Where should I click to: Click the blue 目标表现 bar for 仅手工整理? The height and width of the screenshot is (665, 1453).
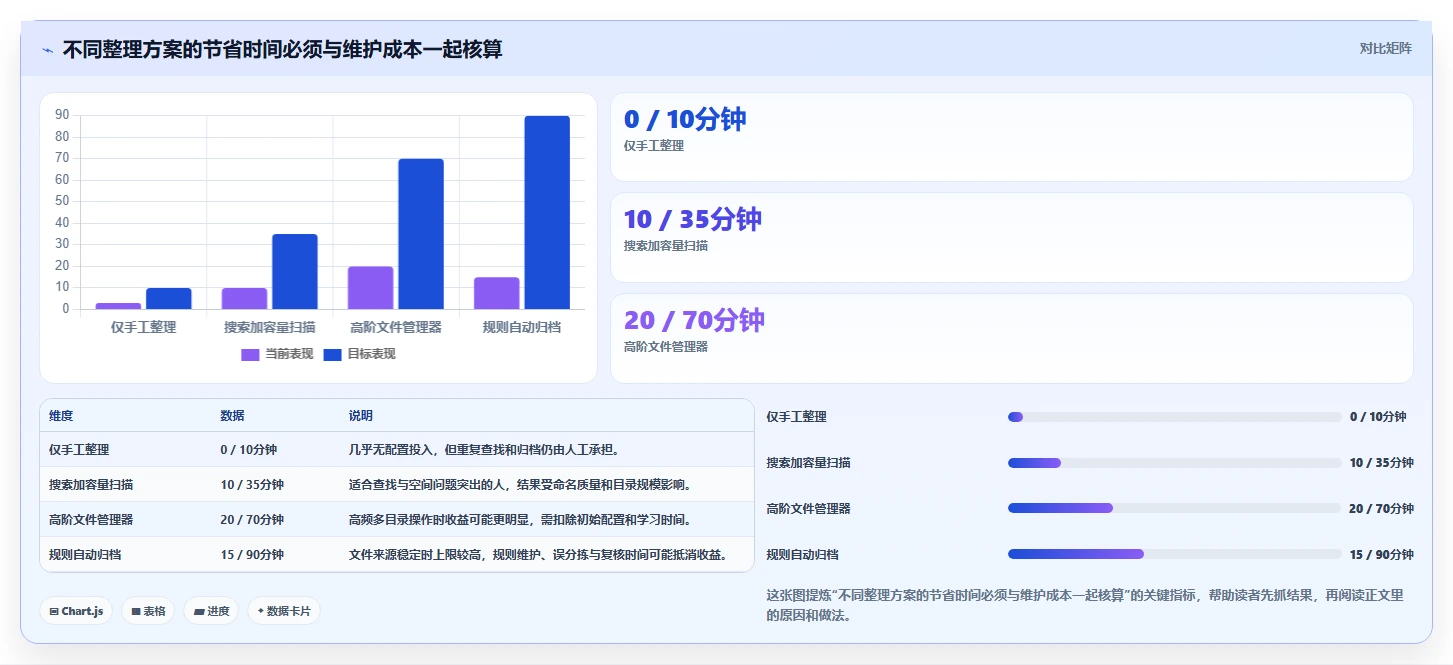tap(168, 299)
